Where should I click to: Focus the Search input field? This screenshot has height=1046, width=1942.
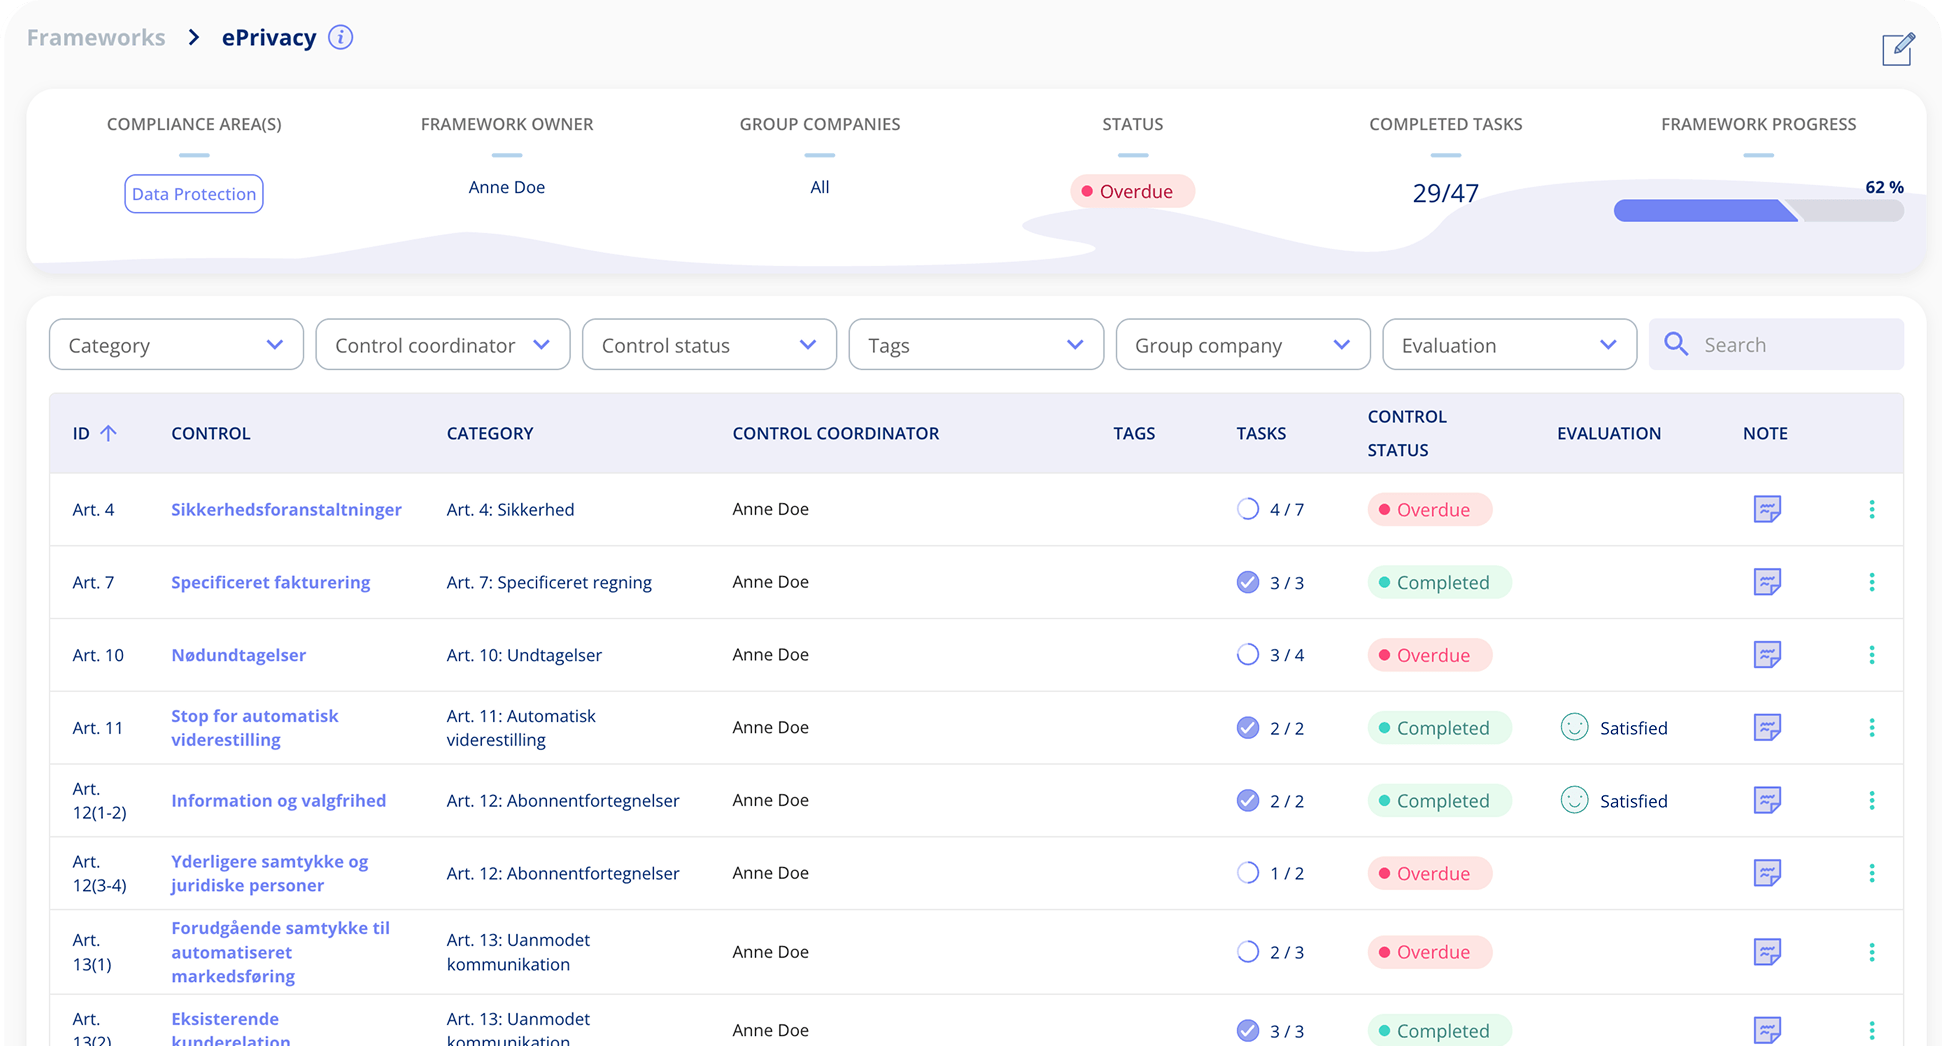pos(1776,345)
